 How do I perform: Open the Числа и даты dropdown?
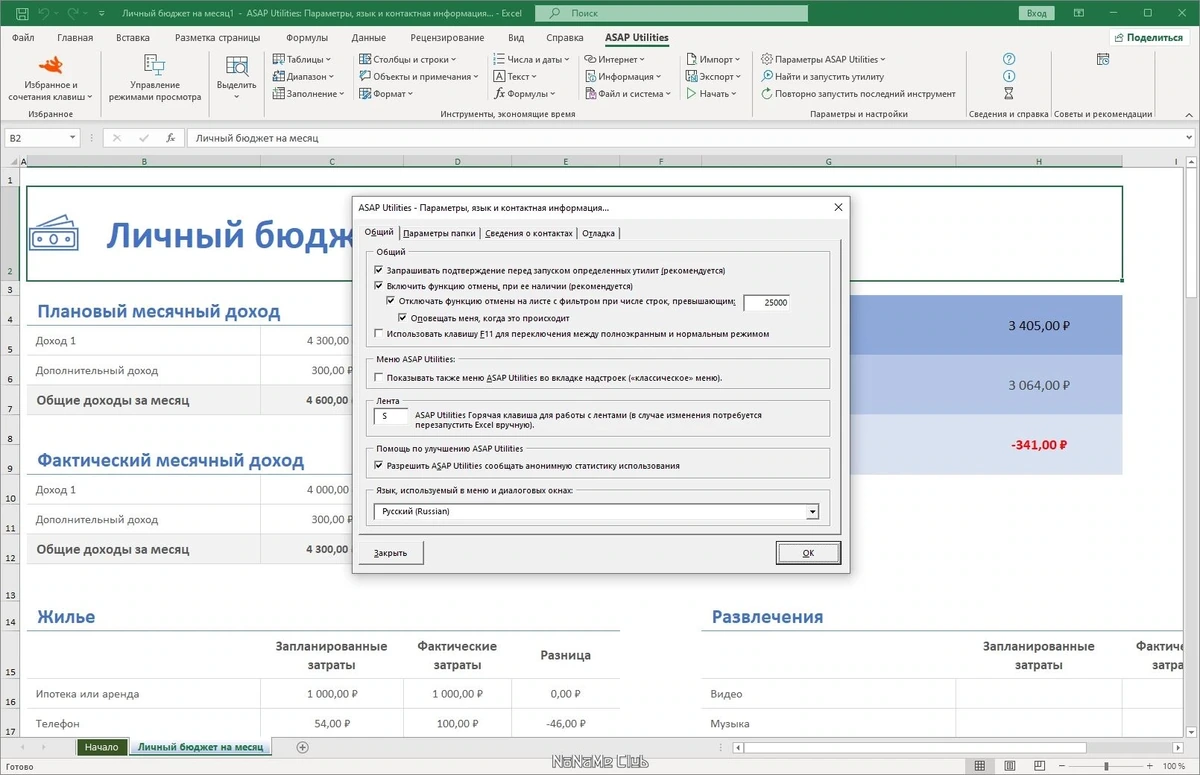tap(531, 59)
